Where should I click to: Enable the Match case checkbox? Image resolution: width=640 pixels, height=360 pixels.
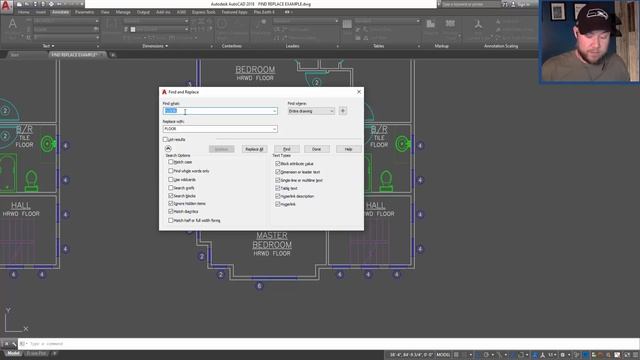pos(171,162)
